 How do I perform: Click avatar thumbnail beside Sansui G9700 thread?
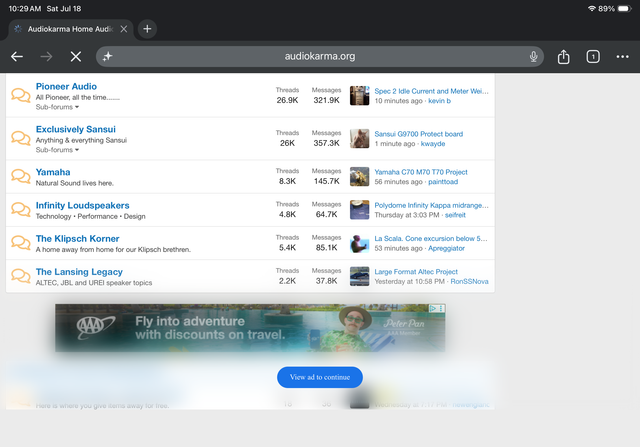pyautogui.click(x=359, y=138)
